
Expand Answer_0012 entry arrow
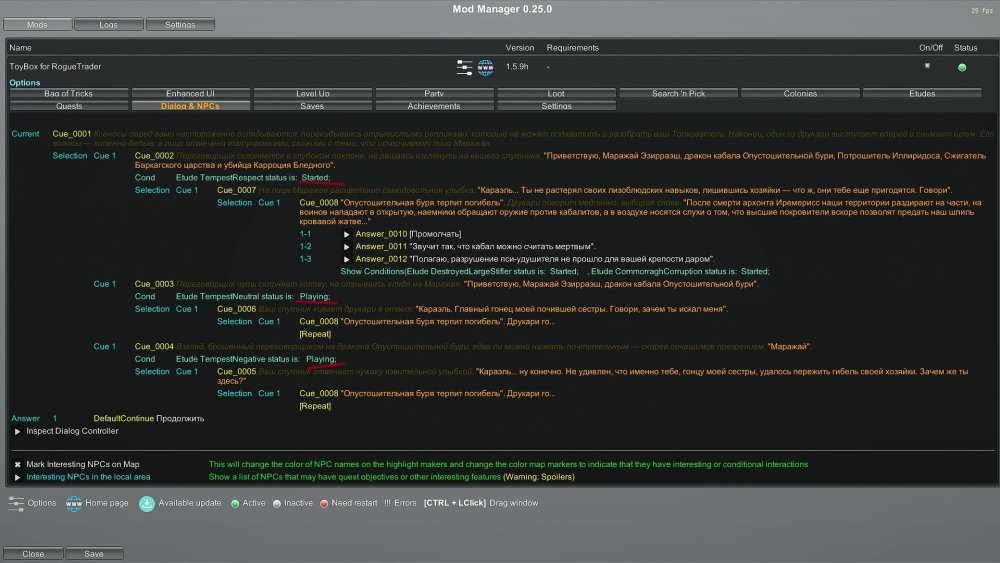coord(346,259)
